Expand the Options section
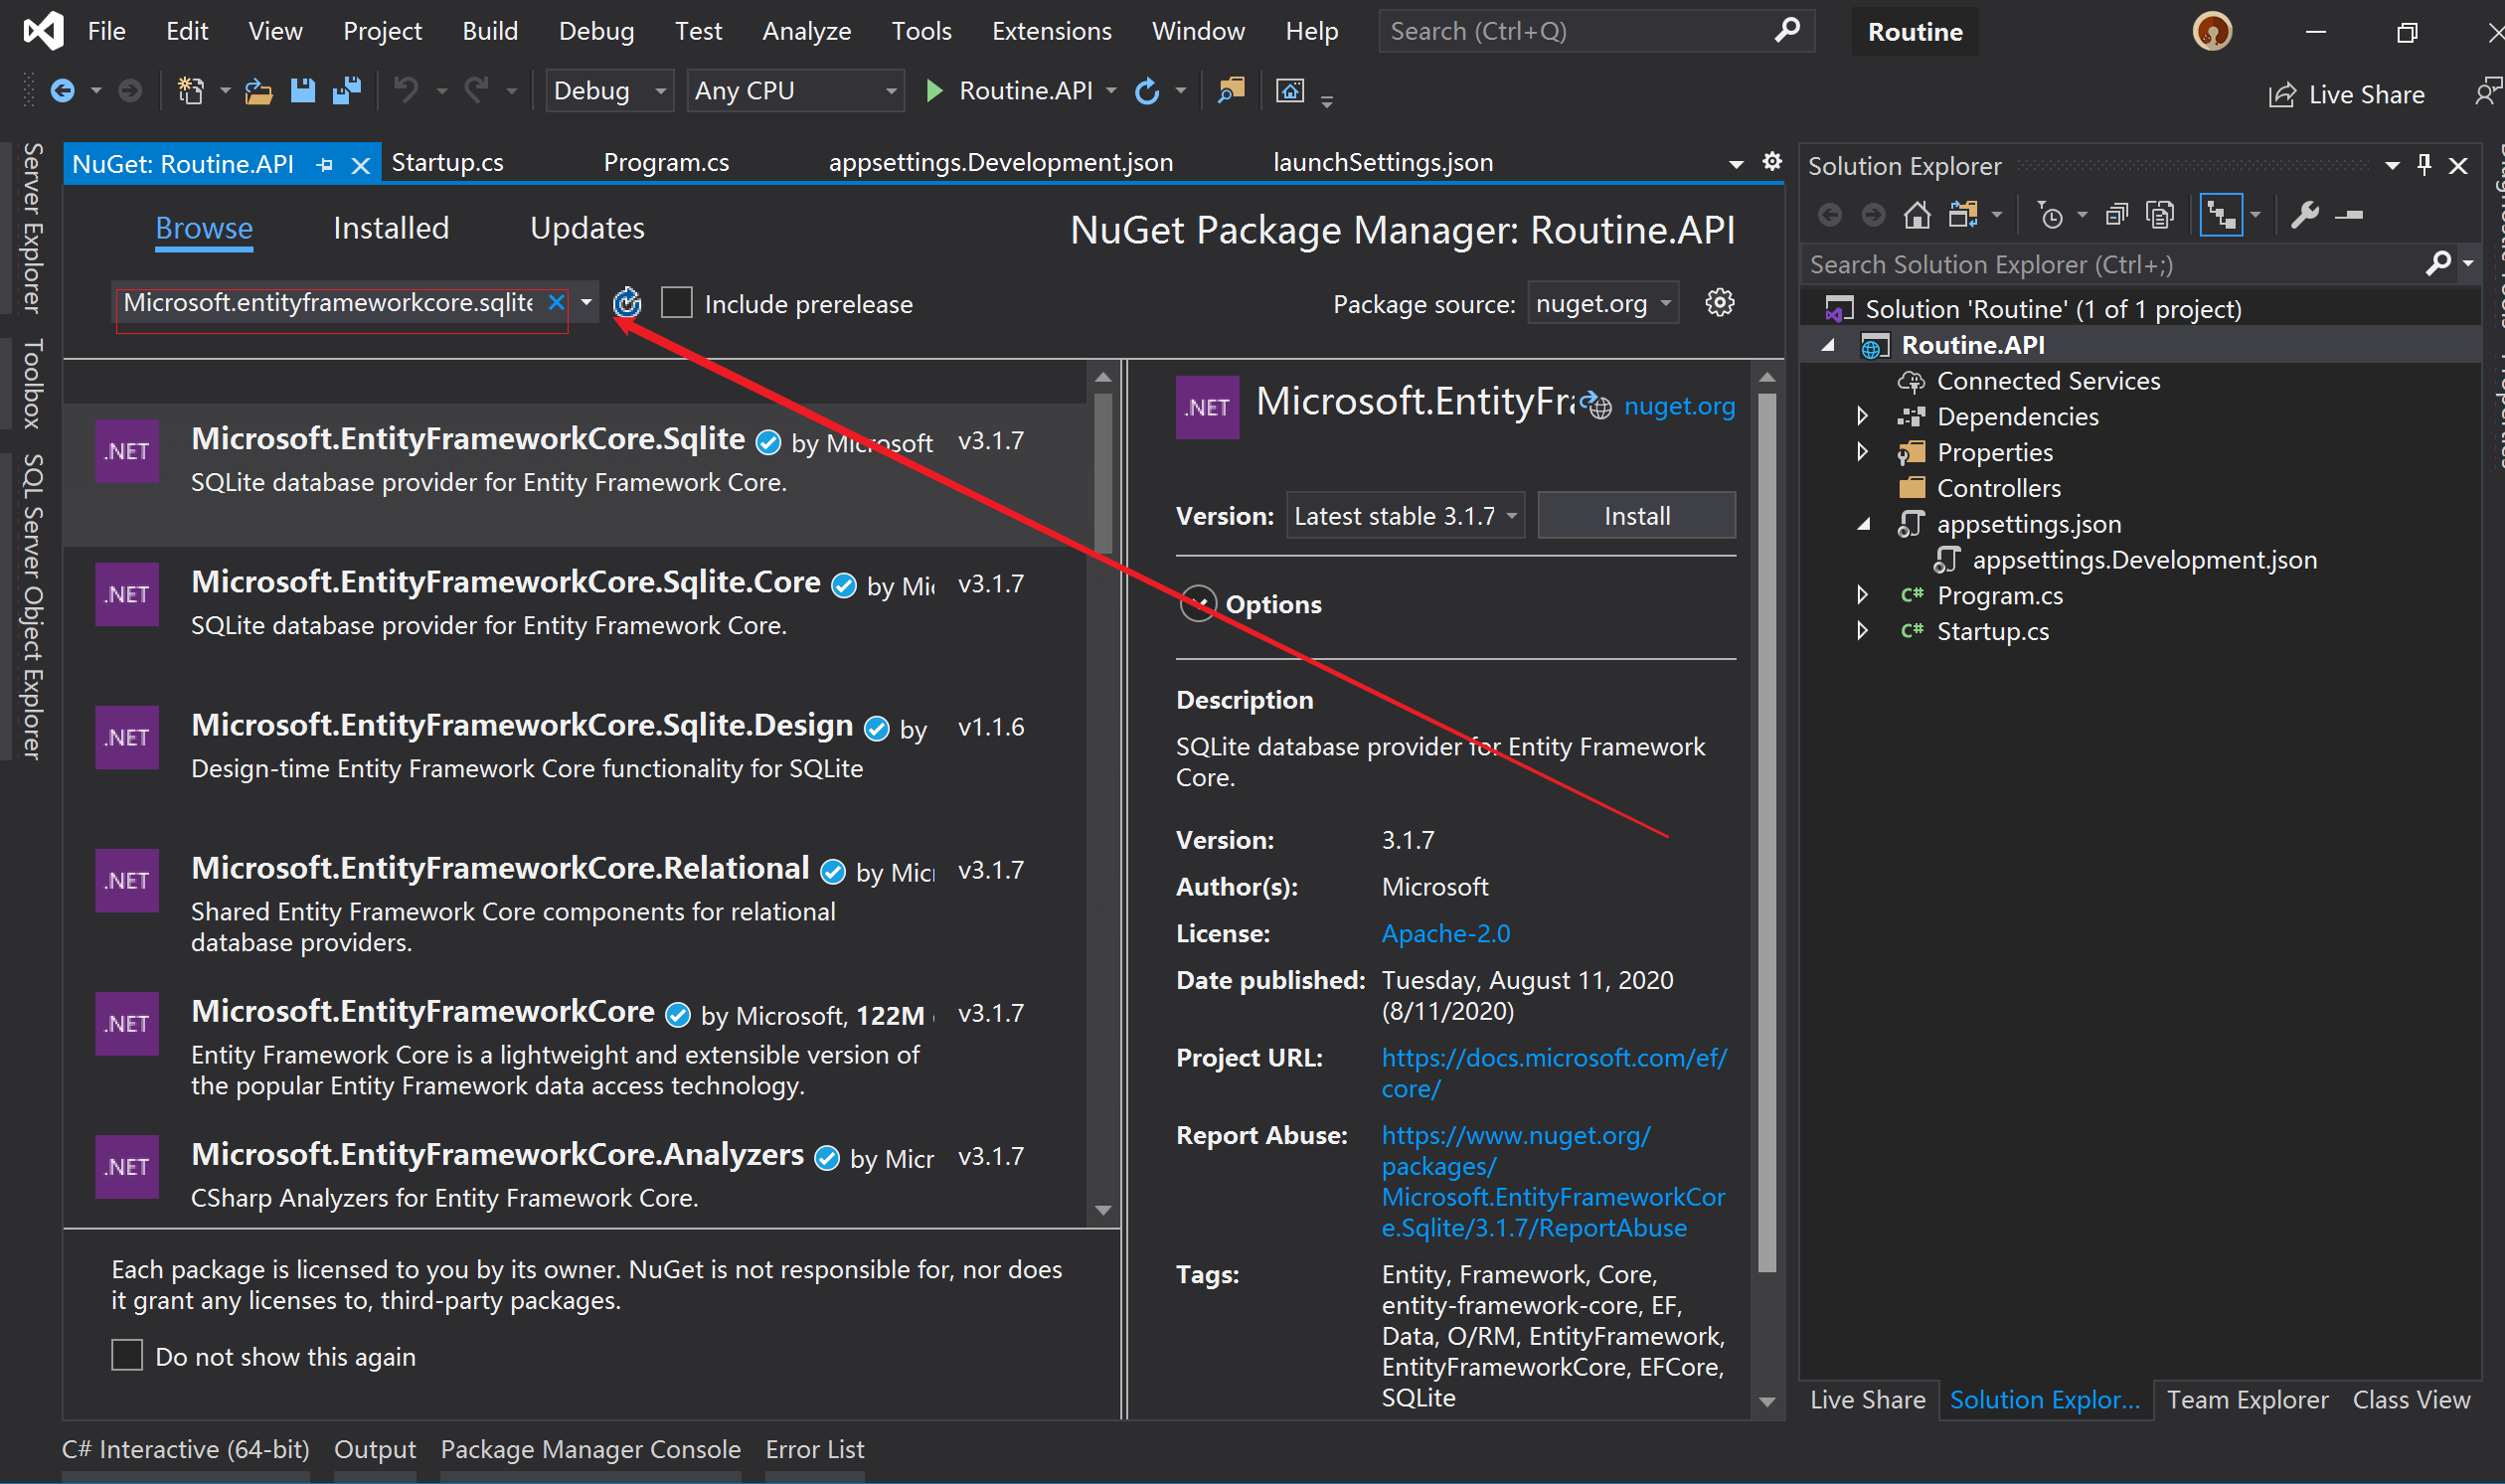Image resolution: width=2505 pixels, height=1484 pixels. click(x=1198, y=604)
